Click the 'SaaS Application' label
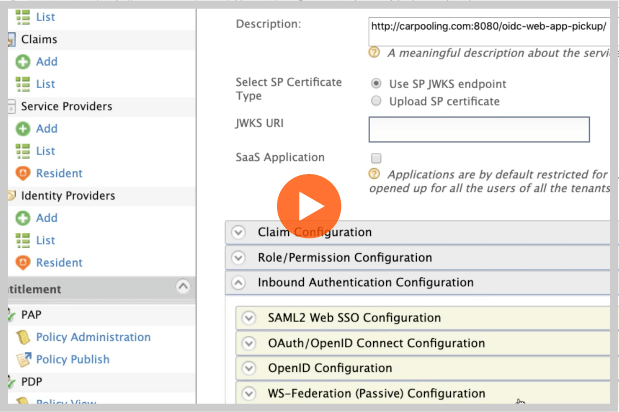Viewport: 619px width, 412px height. click(280, 157)
